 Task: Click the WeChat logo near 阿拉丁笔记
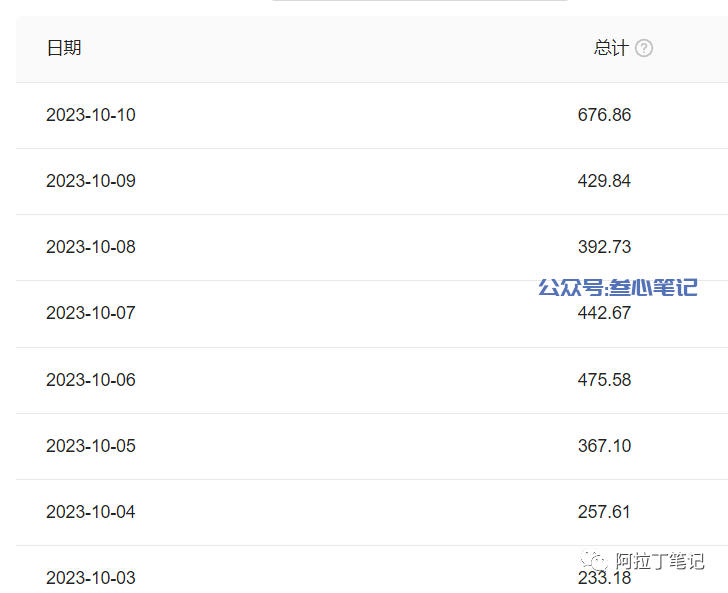pyautogui.click(x=594, y=560)
